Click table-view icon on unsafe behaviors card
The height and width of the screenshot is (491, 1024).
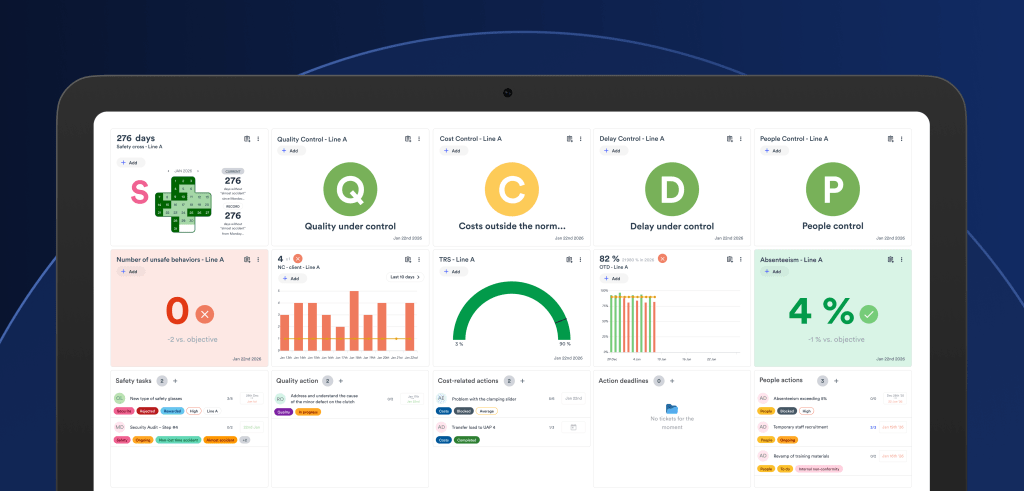coord(248,259)
